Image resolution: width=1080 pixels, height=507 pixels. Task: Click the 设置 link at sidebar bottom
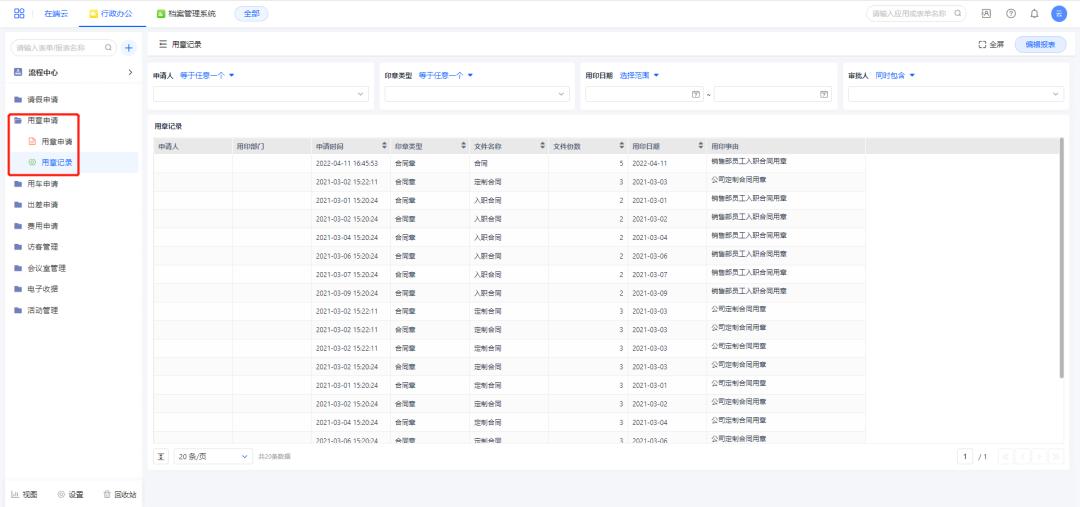pyautogui.click(x=70, y=495)
